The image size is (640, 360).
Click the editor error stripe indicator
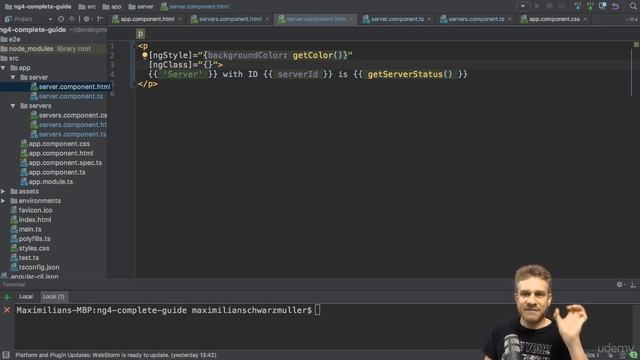pyautogui.click(x=636, y=44)
